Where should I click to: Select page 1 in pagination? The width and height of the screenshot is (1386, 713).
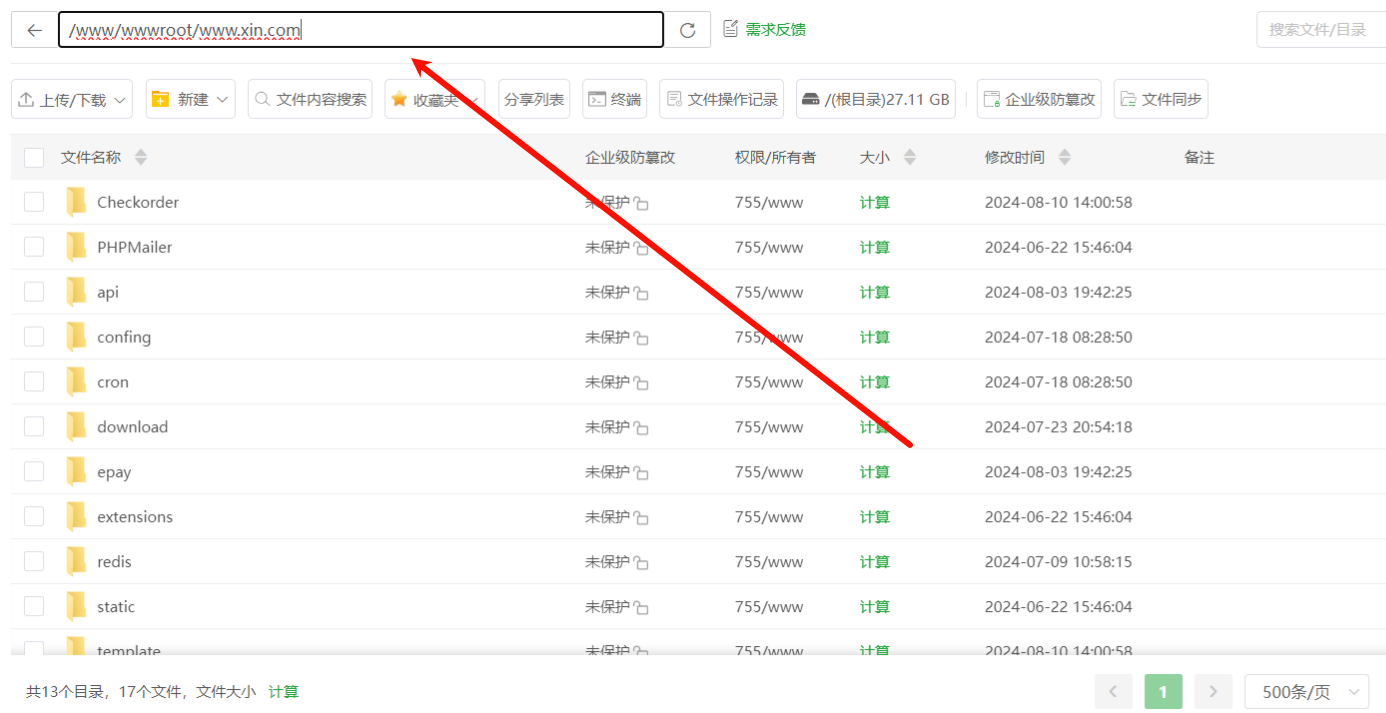click(1163, 691)
